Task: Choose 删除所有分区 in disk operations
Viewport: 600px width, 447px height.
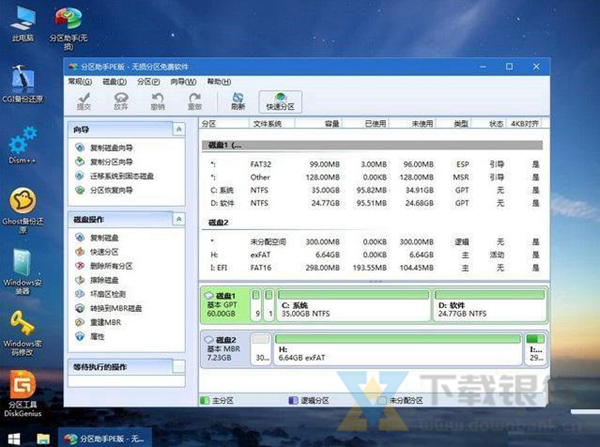Action: click(104, 266)
